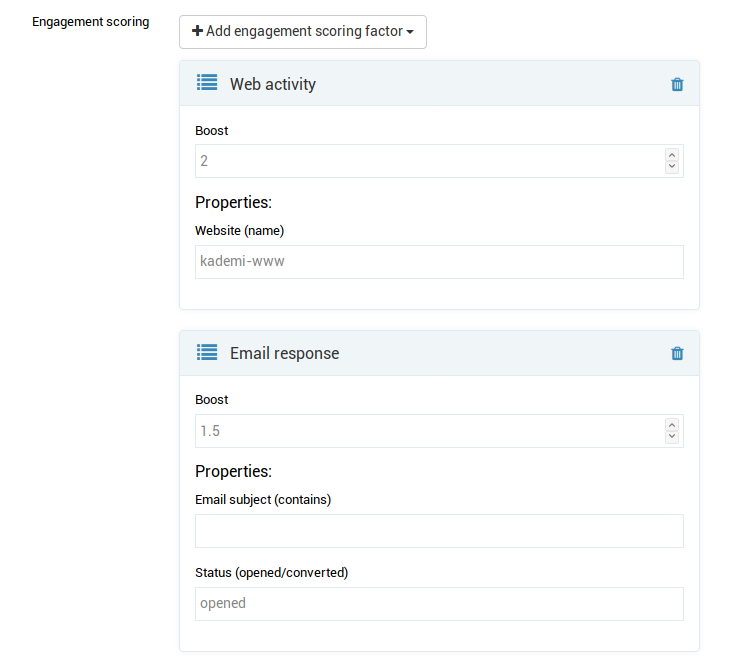
Task: Decrease the Web activity boost value
Action: [x=672, y=167]
